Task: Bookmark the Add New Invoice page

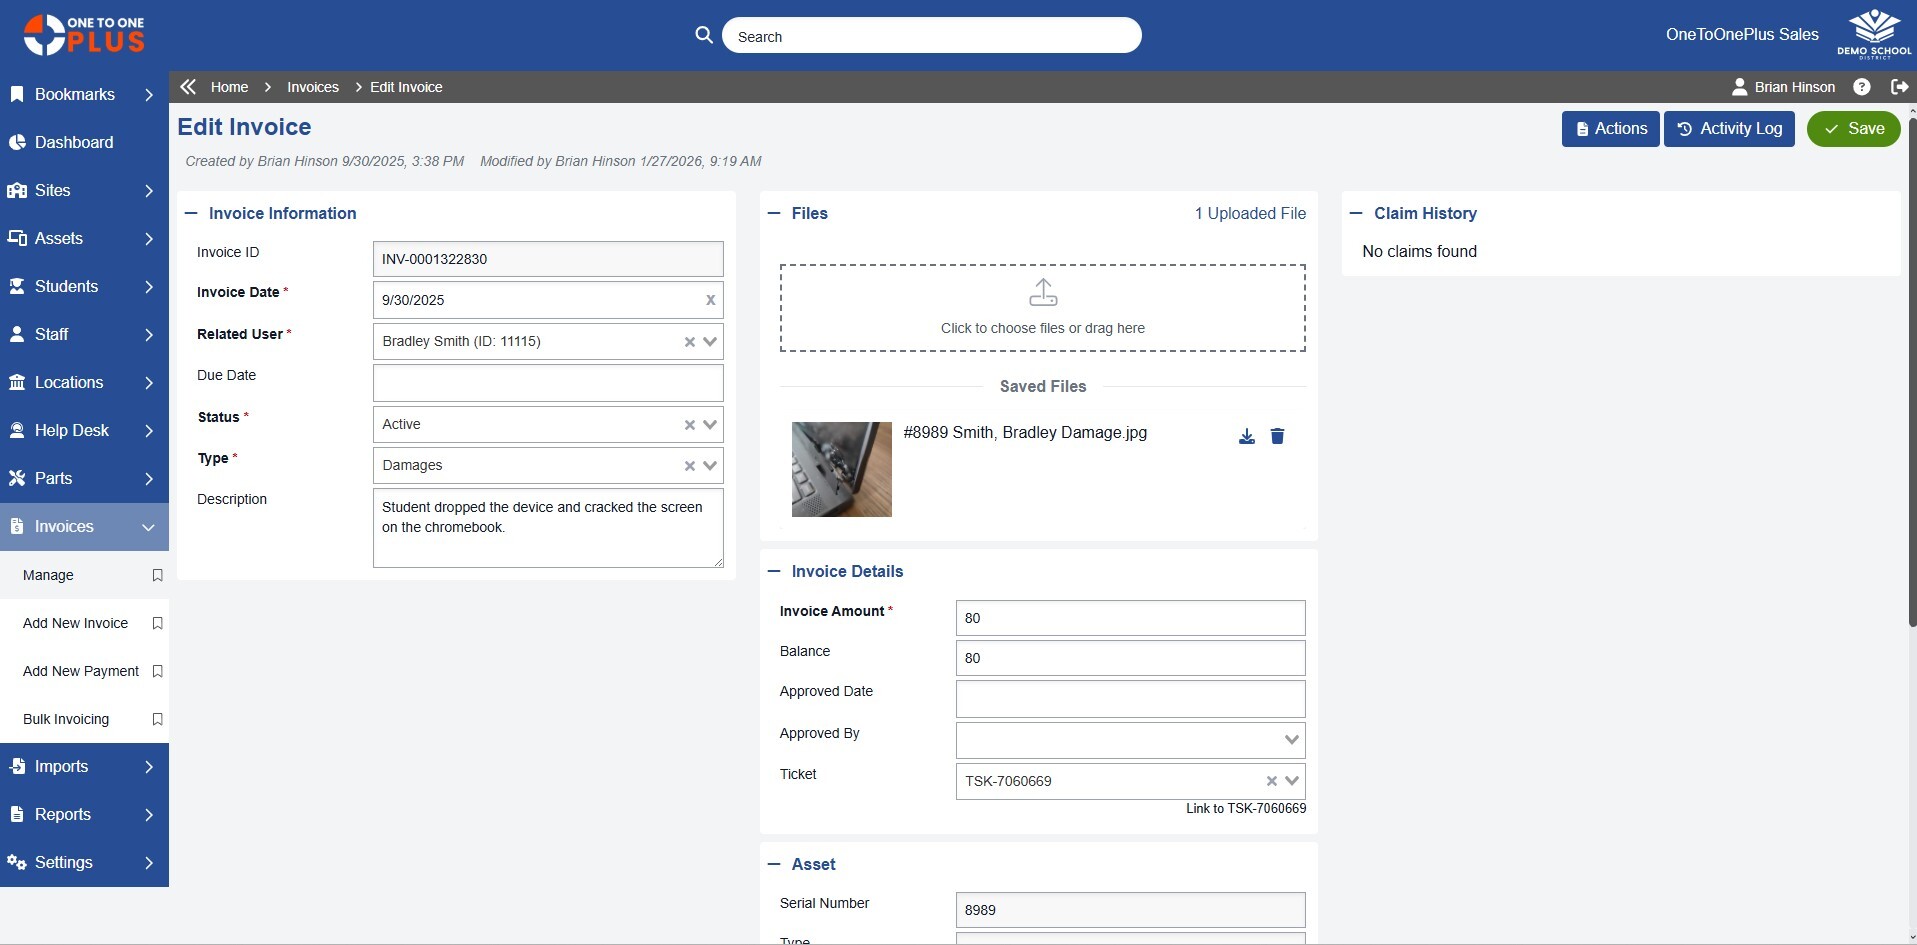Action: point(157,623)
